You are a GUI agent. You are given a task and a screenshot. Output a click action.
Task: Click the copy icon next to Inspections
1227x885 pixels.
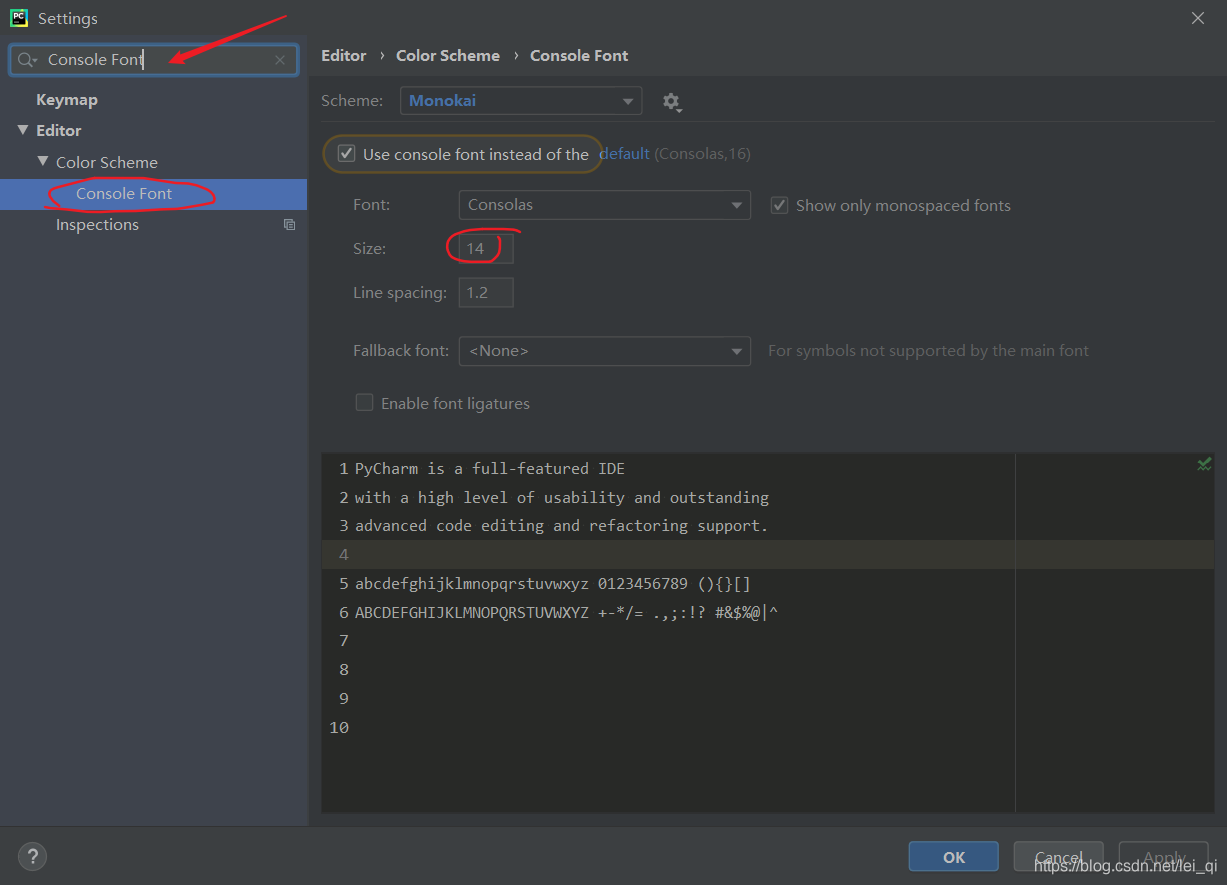(x=289, y=225)
